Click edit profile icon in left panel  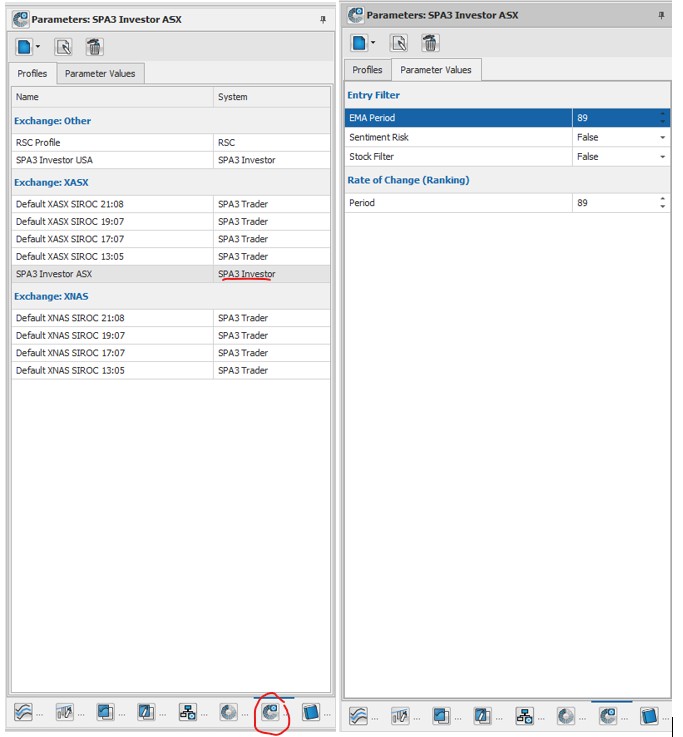63,47
